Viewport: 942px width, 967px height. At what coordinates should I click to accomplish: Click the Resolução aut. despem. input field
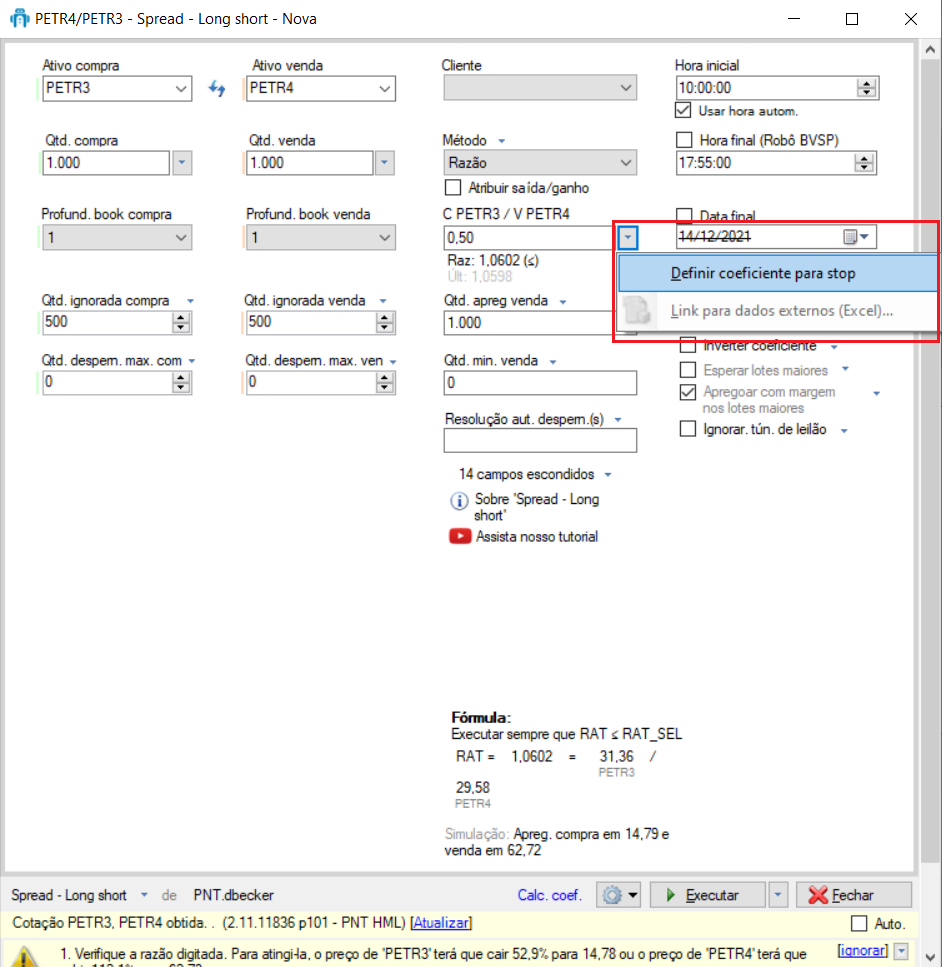pyautogui.click(x=540, y=440)
